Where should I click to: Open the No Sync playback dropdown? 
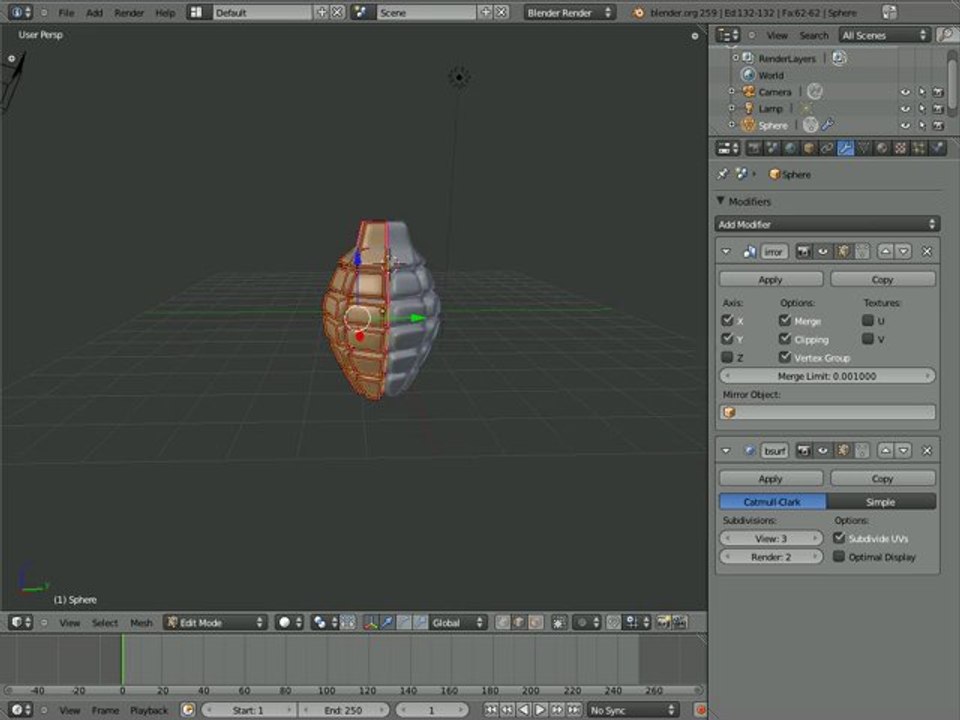pos(632,710)
